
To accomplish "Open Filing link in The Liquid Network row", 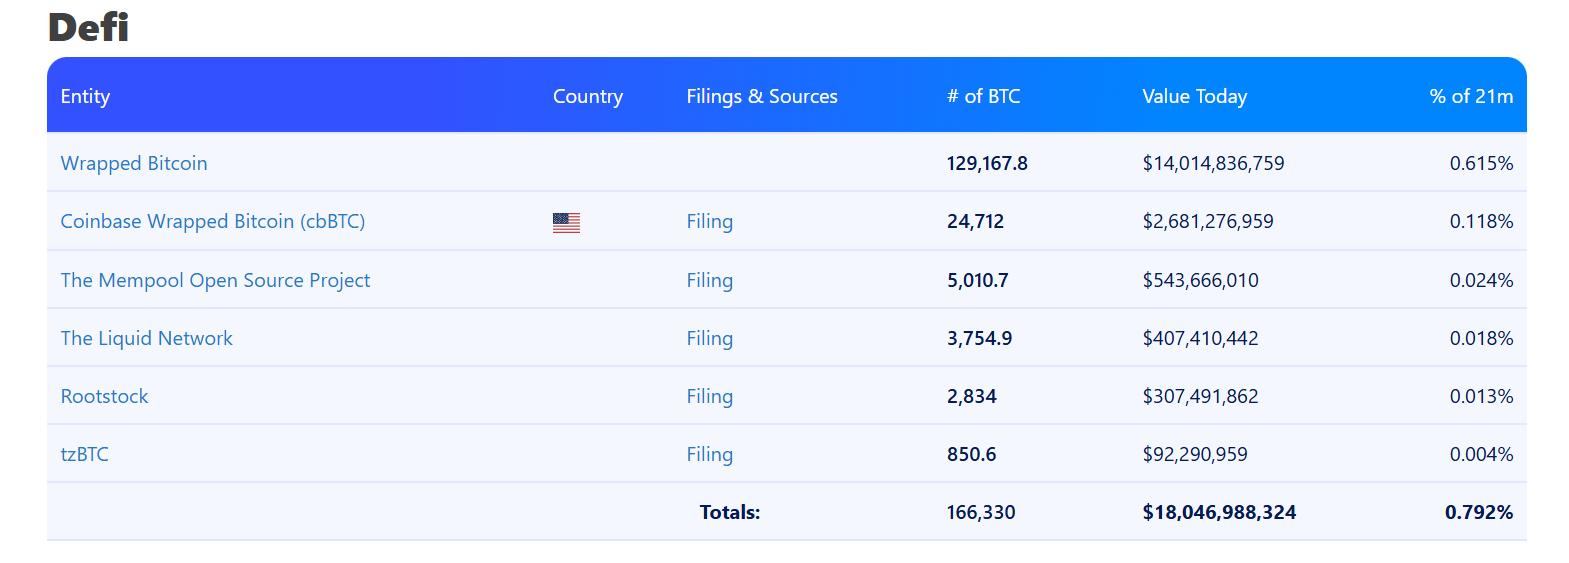I will (709, 338).
